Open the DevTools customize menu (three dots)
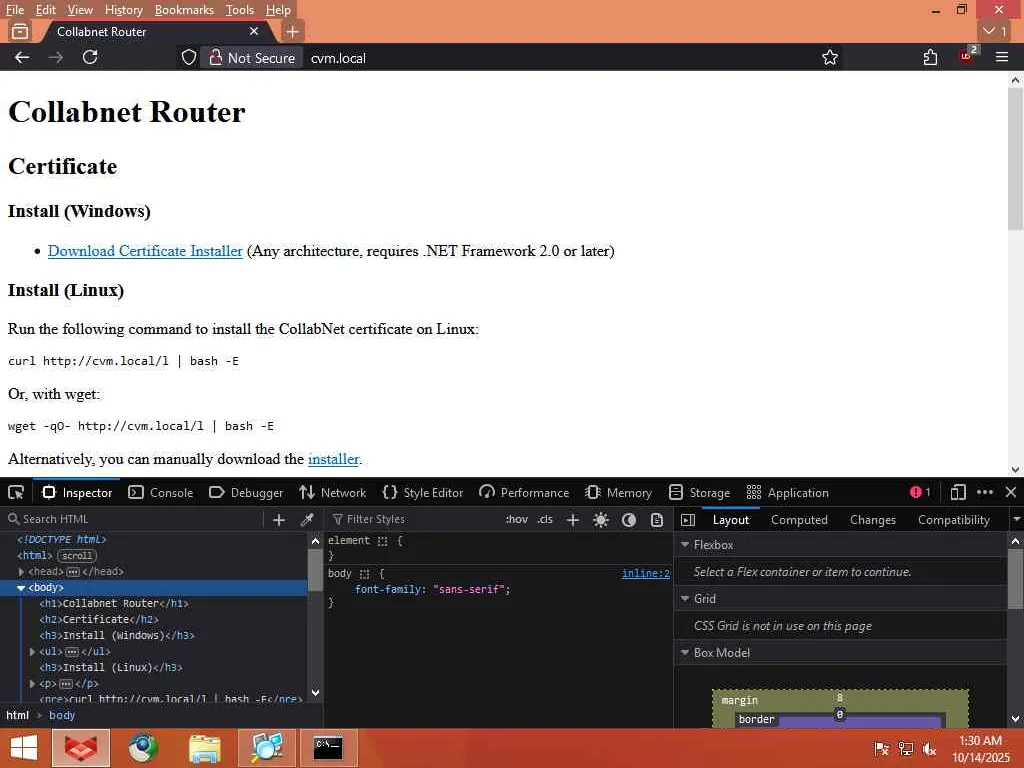The width and height of the screenshot is (1024, 768). click(x=985, y=492)
